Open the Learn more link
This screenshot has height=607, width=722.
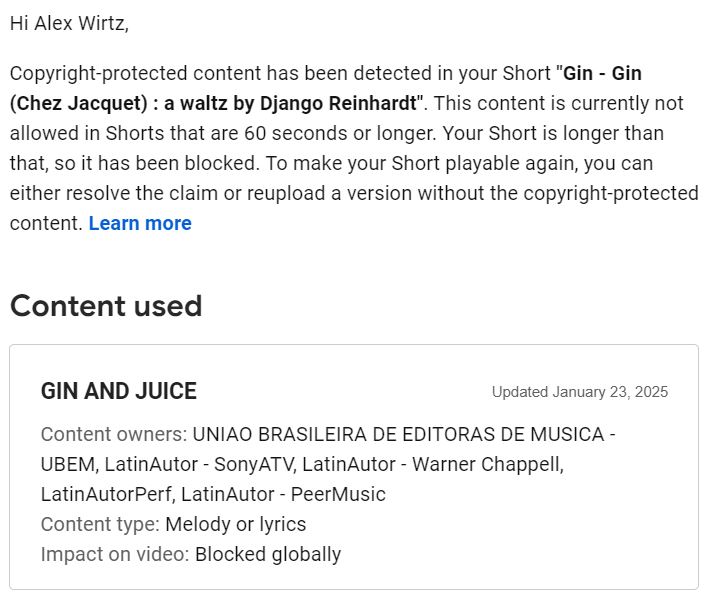[x=139, y=224]
